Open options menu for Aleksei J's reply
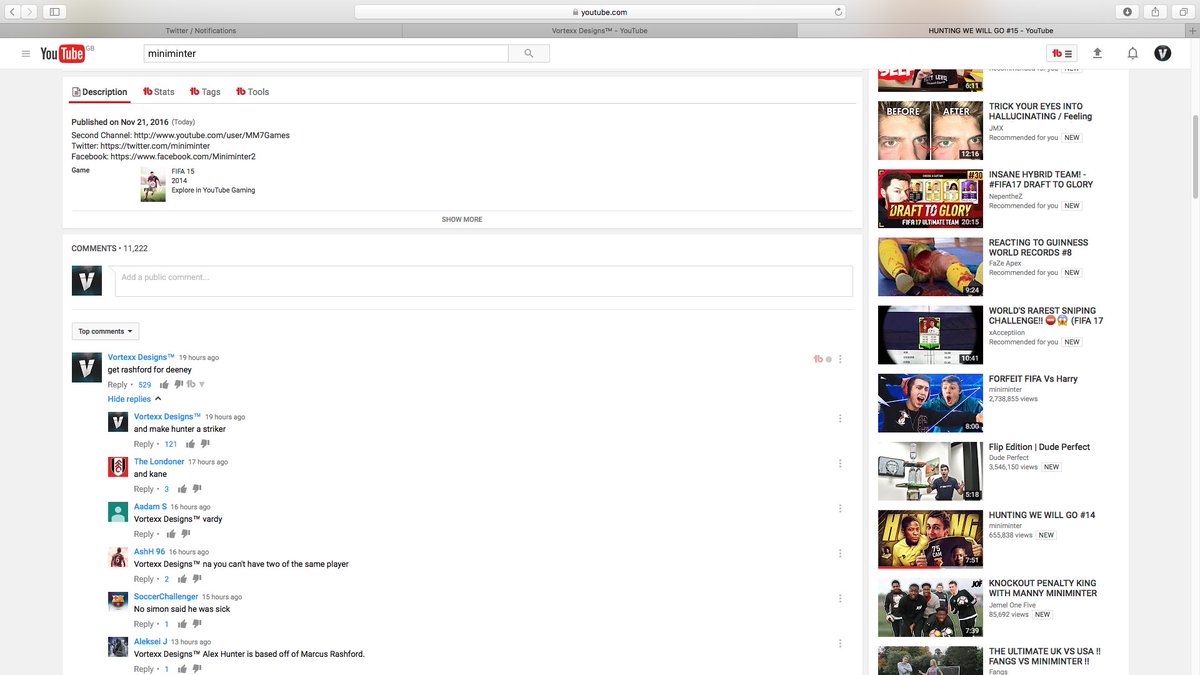 [840, 643]
